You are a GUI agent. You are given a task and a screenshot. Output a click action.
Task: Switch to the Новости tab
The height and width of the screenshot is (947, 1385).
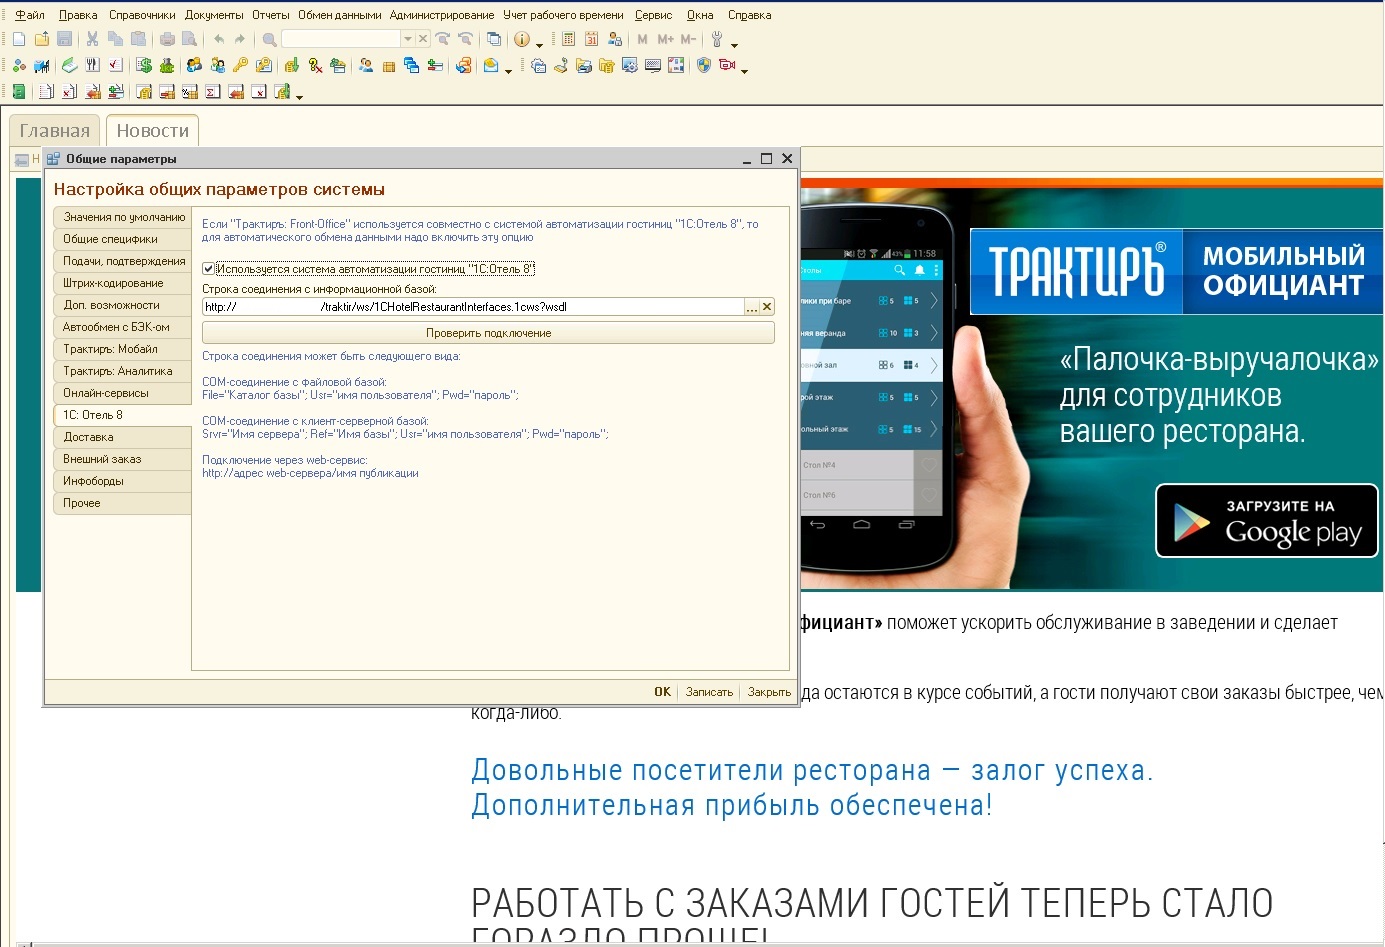pyautogui.click(x=153, y=131)
